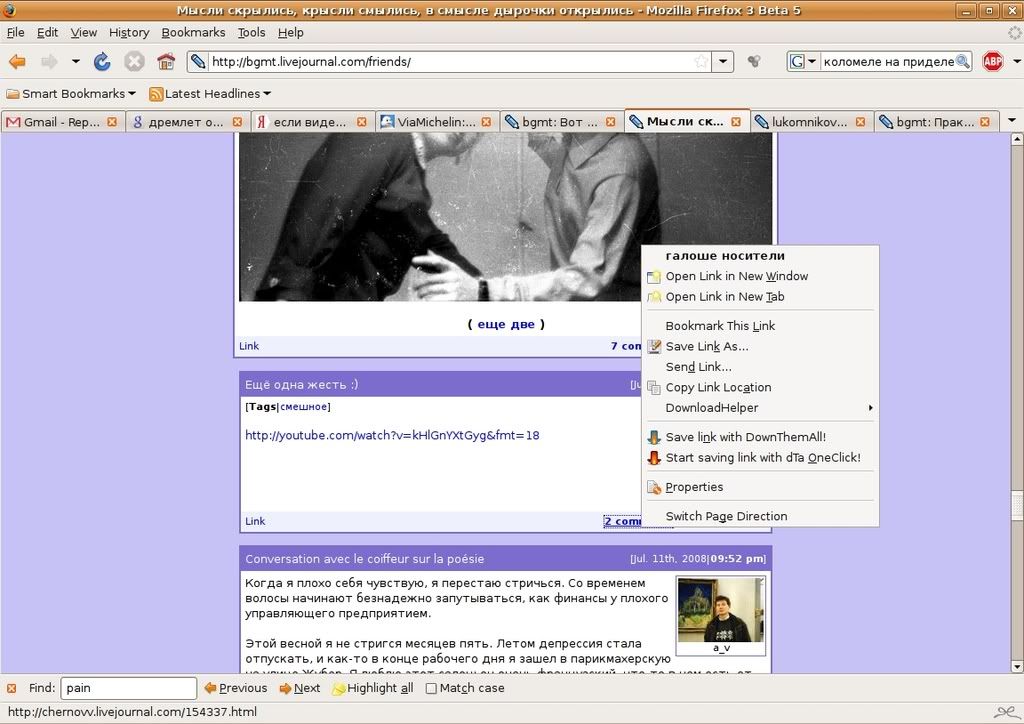Select Save Link As...
Screen dimensions: 1024x724
(x=760, y=346)
